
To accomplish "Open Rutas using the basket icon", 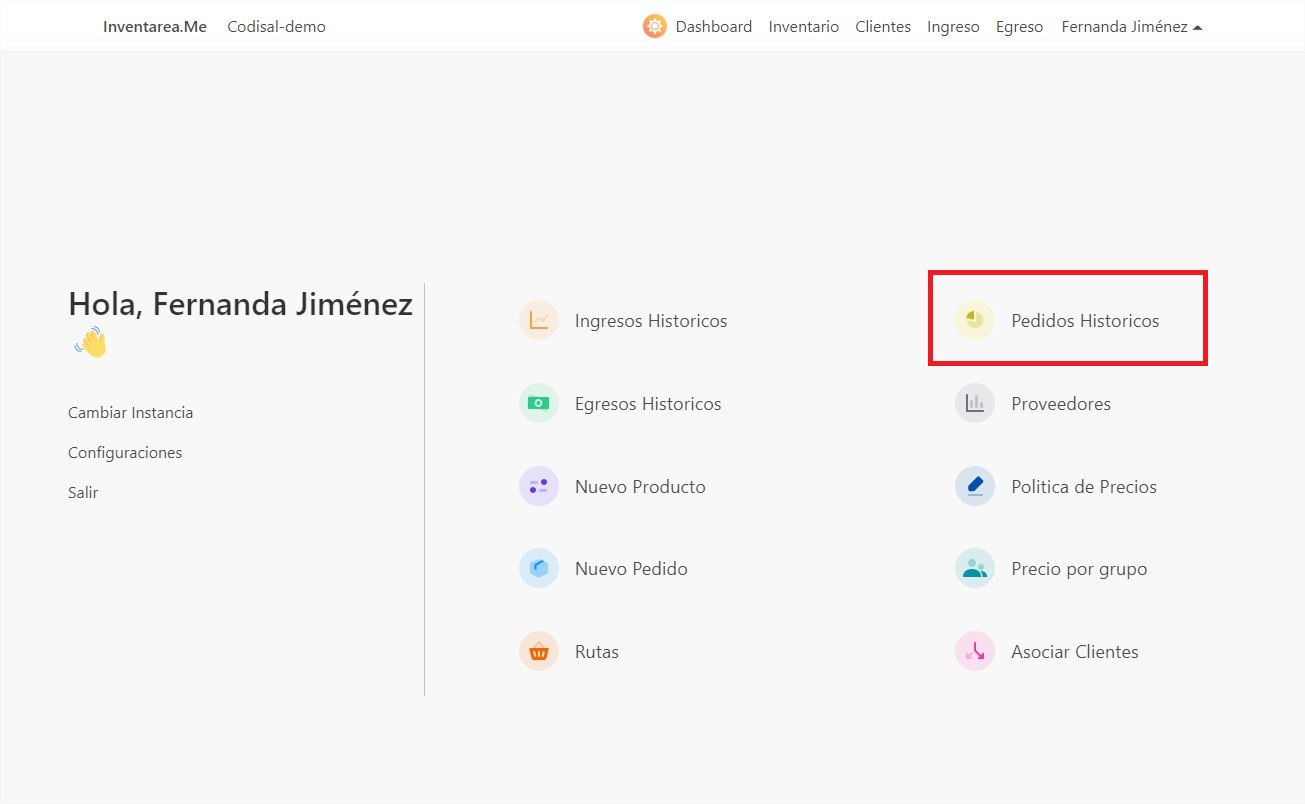I will [539, 650].
